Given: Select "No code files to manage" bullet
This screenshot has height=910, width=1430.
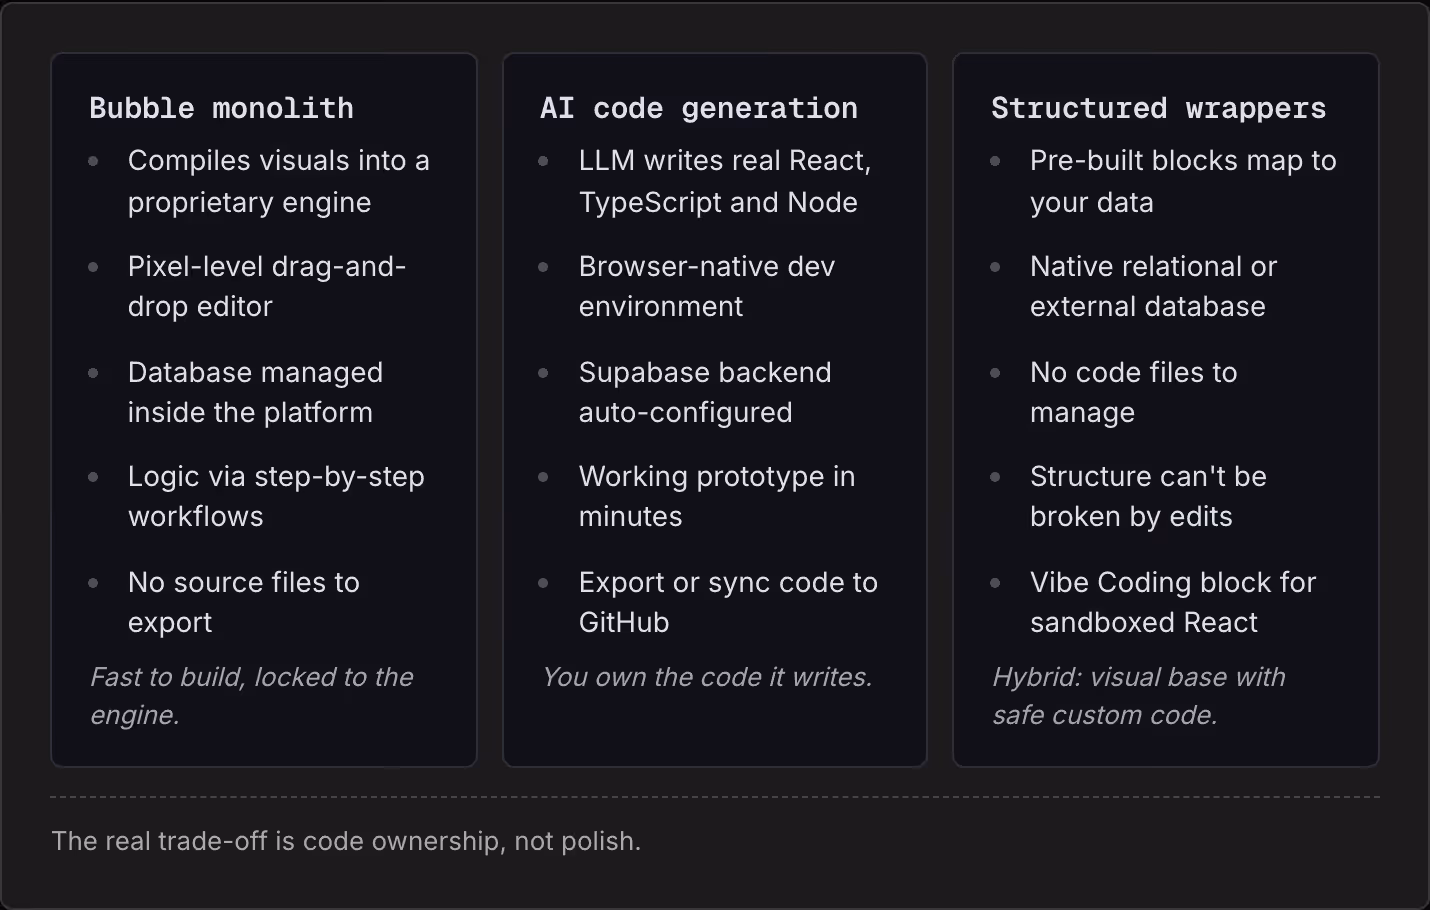Looking at the screenshot, I should click(1134, 392).
